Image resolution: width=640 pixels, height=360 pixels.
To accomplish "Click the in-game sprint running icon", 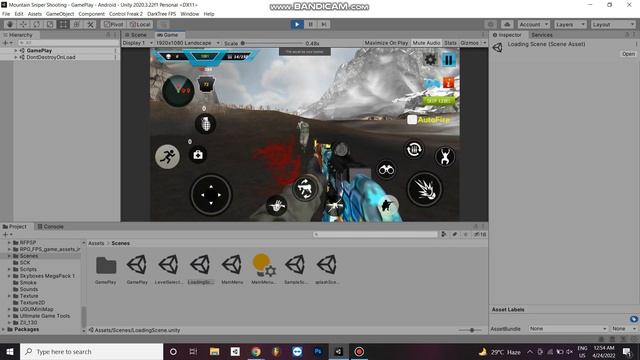I will coord(167,156).
